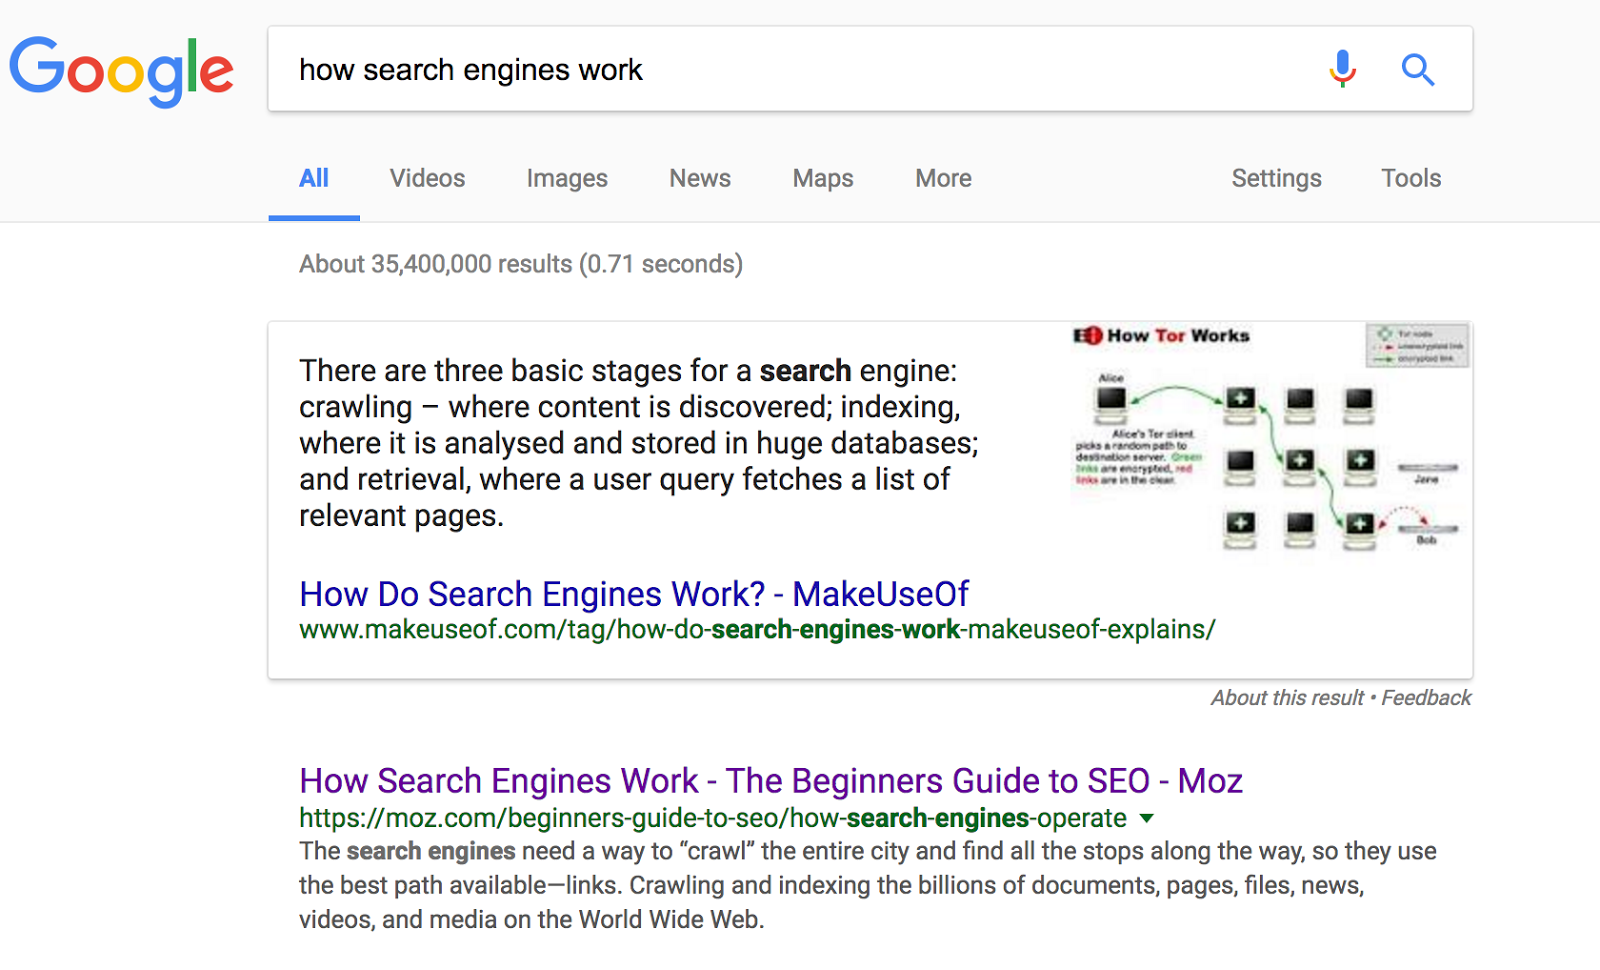The width and height of the screenshot is (1600, 970).
Task: Click the Feedback link
Action: tap(1426, 697)
